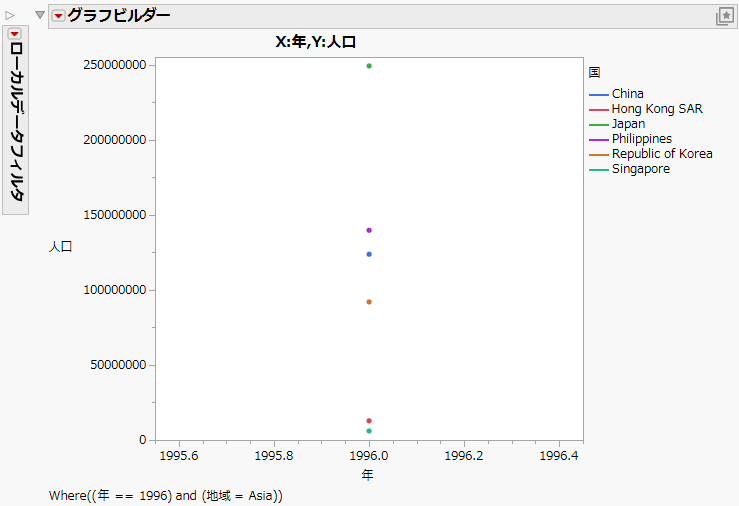This screenshot has width=739, height=506.
Task: Click the 100000000 Y axis tick label
Action: pyautogui.click(x=115, y=290)
